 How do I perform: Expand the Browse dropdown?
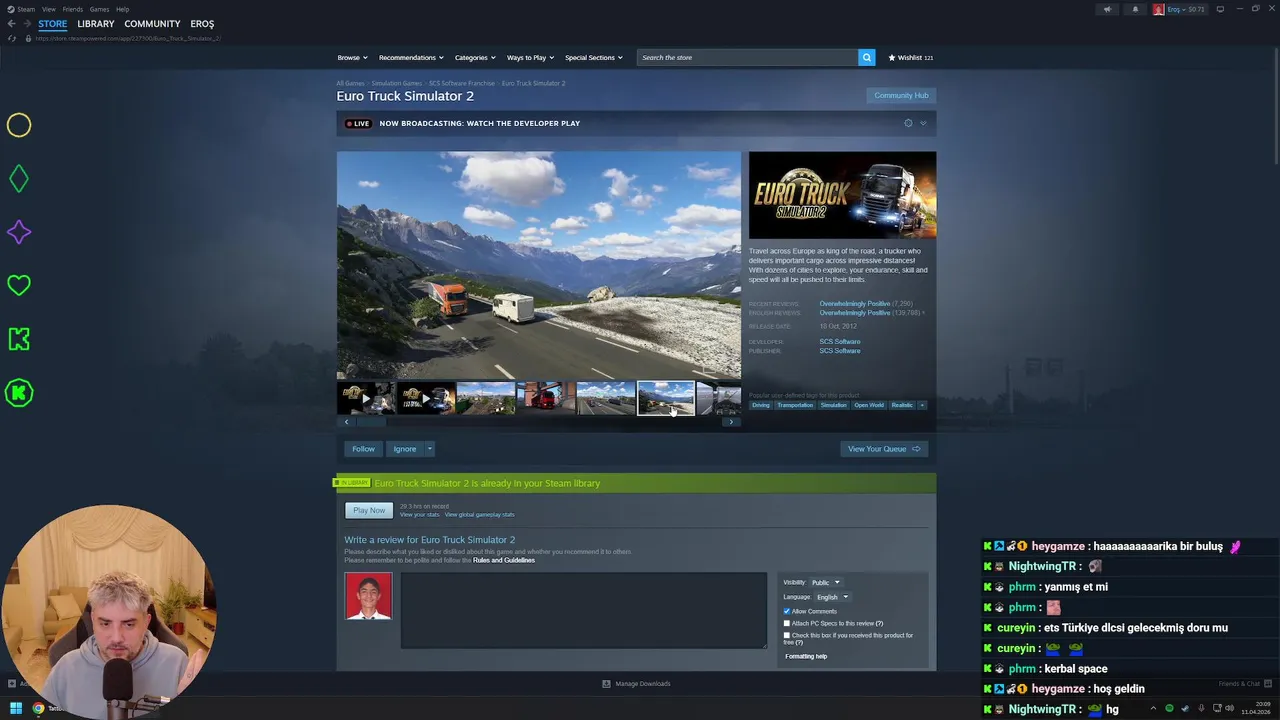pos(352,57)
